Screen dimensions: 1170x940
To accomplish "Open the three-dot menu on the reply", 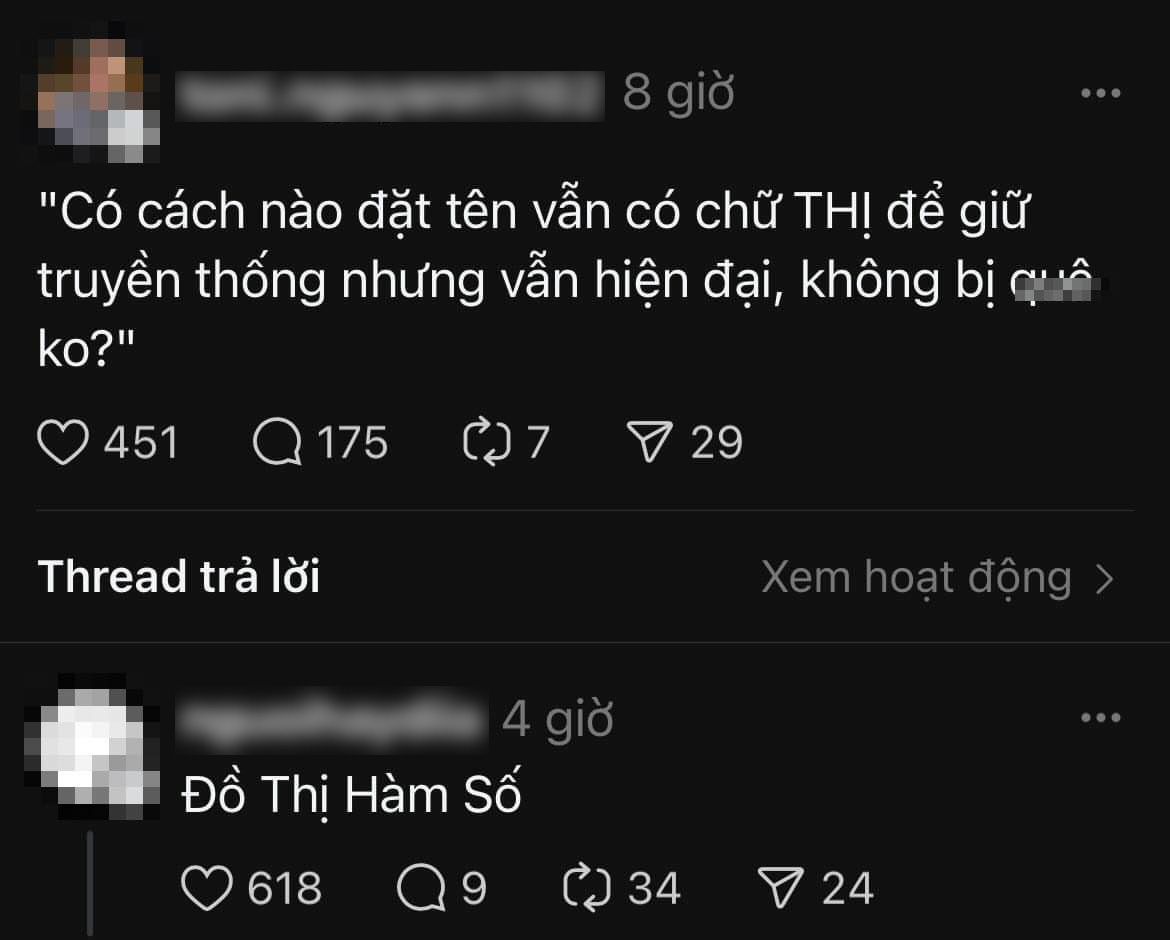I will tap(1101, 718).
